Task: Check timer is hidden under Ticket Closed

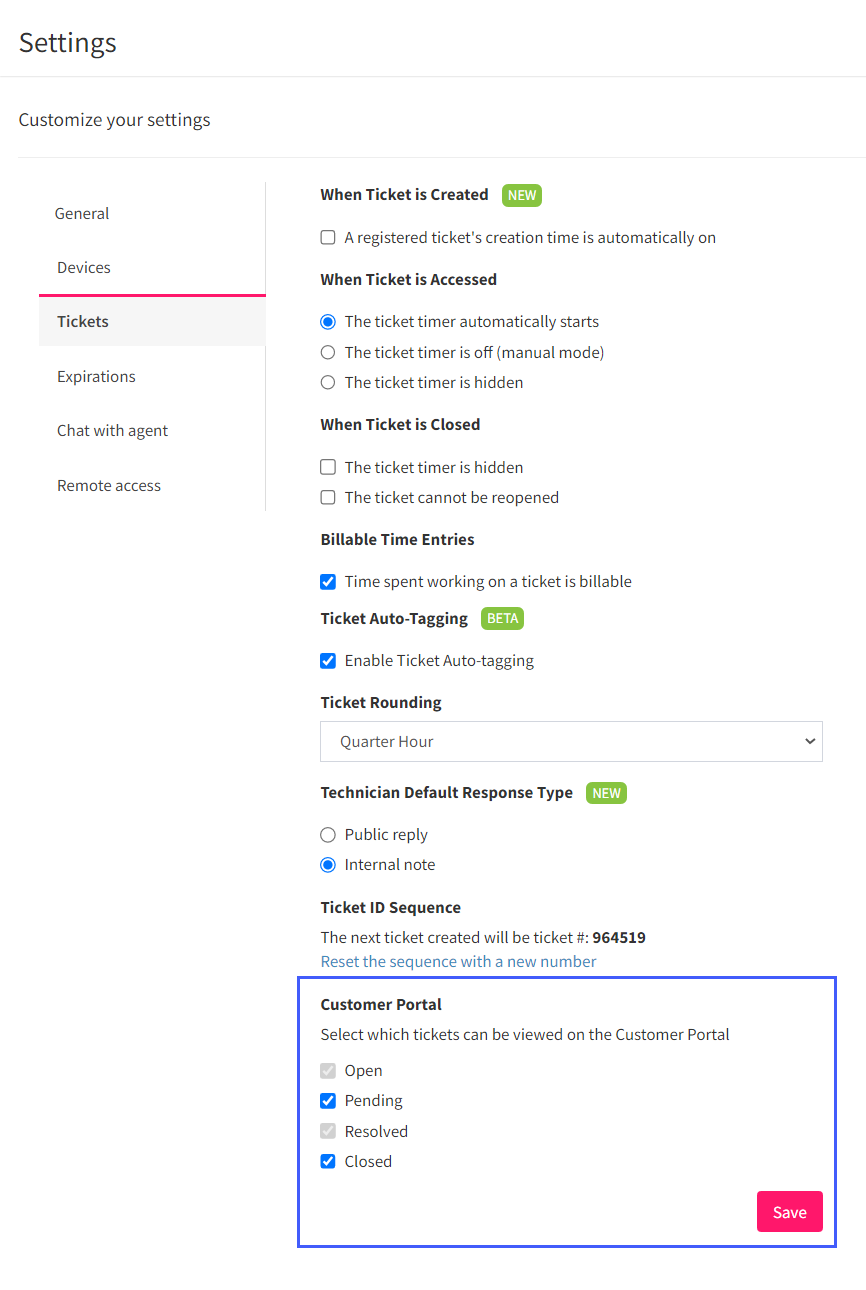Action: (327, 467)
